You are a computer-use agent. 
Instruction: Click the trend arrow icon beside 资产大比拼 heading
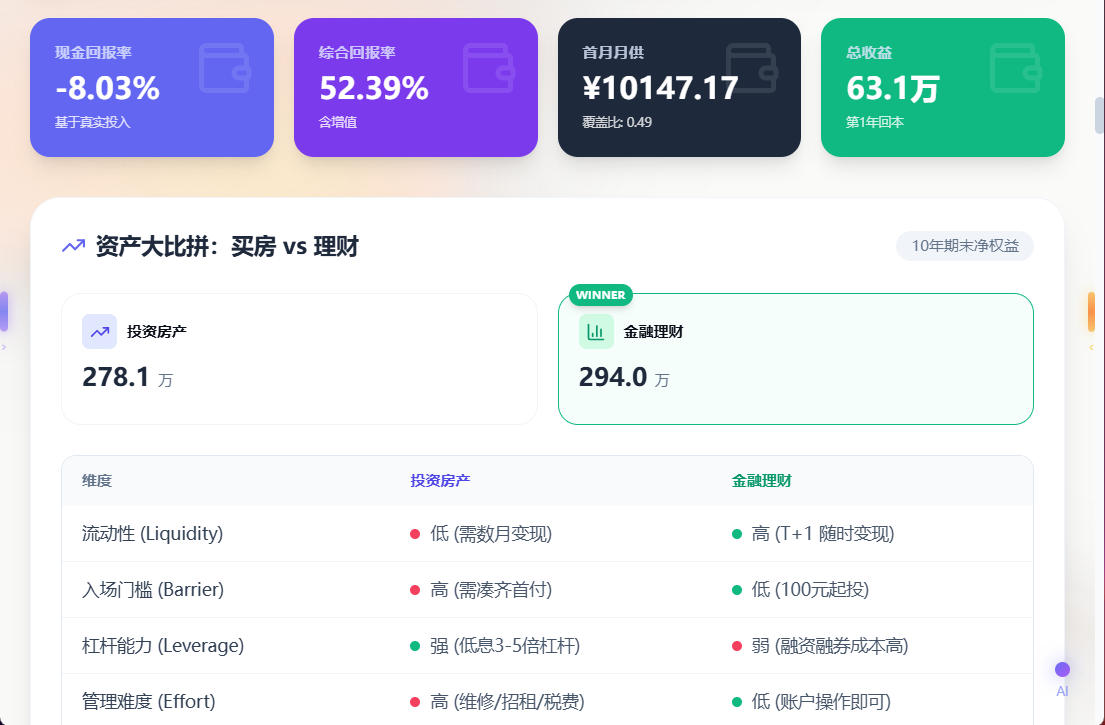[x=73, y=246]
